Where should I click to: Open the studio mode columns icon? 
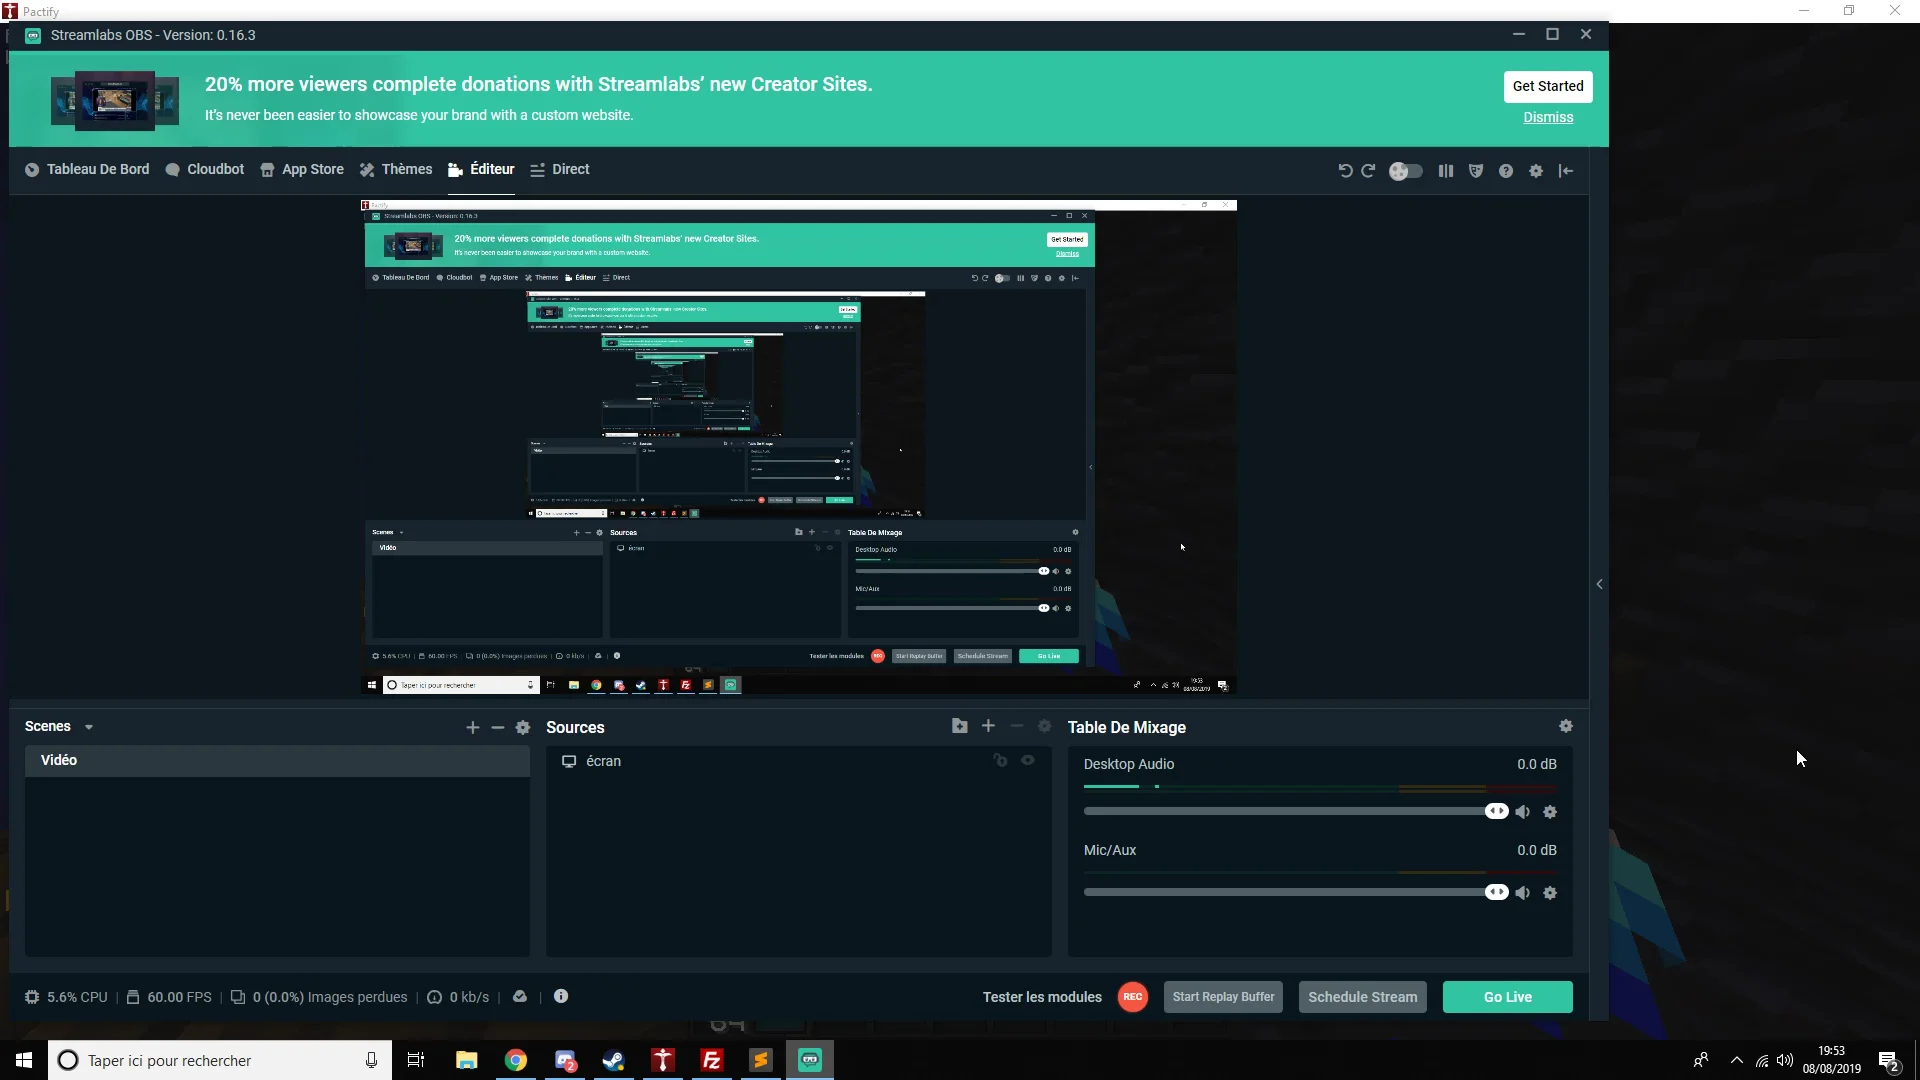[1446, 171]
